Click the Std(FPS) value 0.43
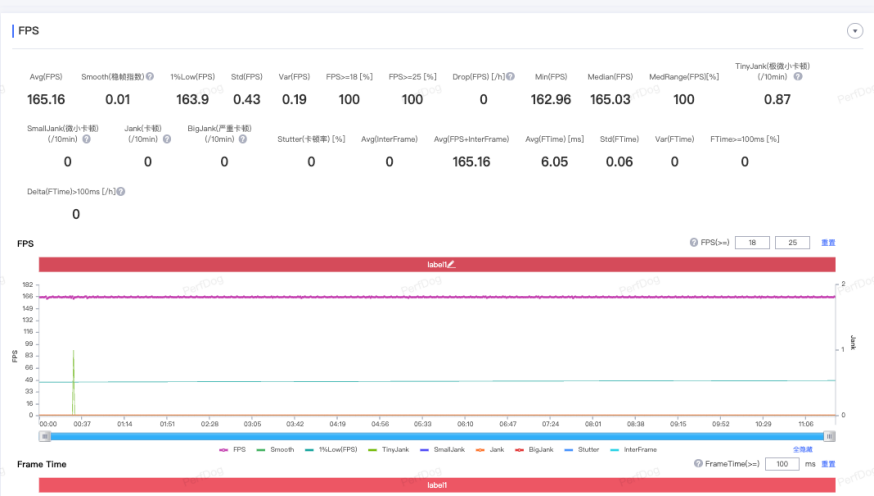This screenshot has height=496, width=874. tap(246, 99)
